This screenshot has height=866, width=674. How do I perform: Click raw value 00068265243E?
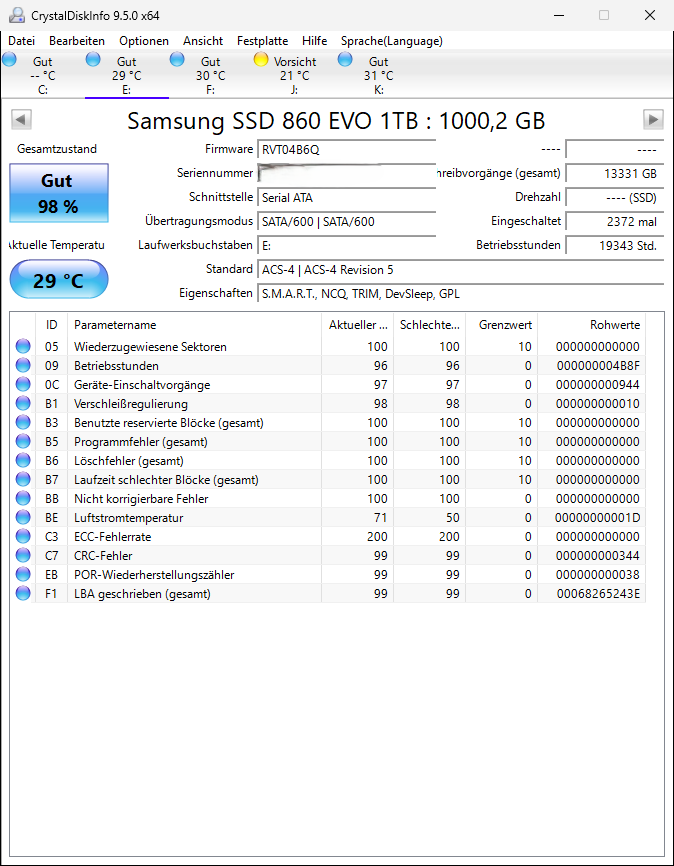coord(597,594)
